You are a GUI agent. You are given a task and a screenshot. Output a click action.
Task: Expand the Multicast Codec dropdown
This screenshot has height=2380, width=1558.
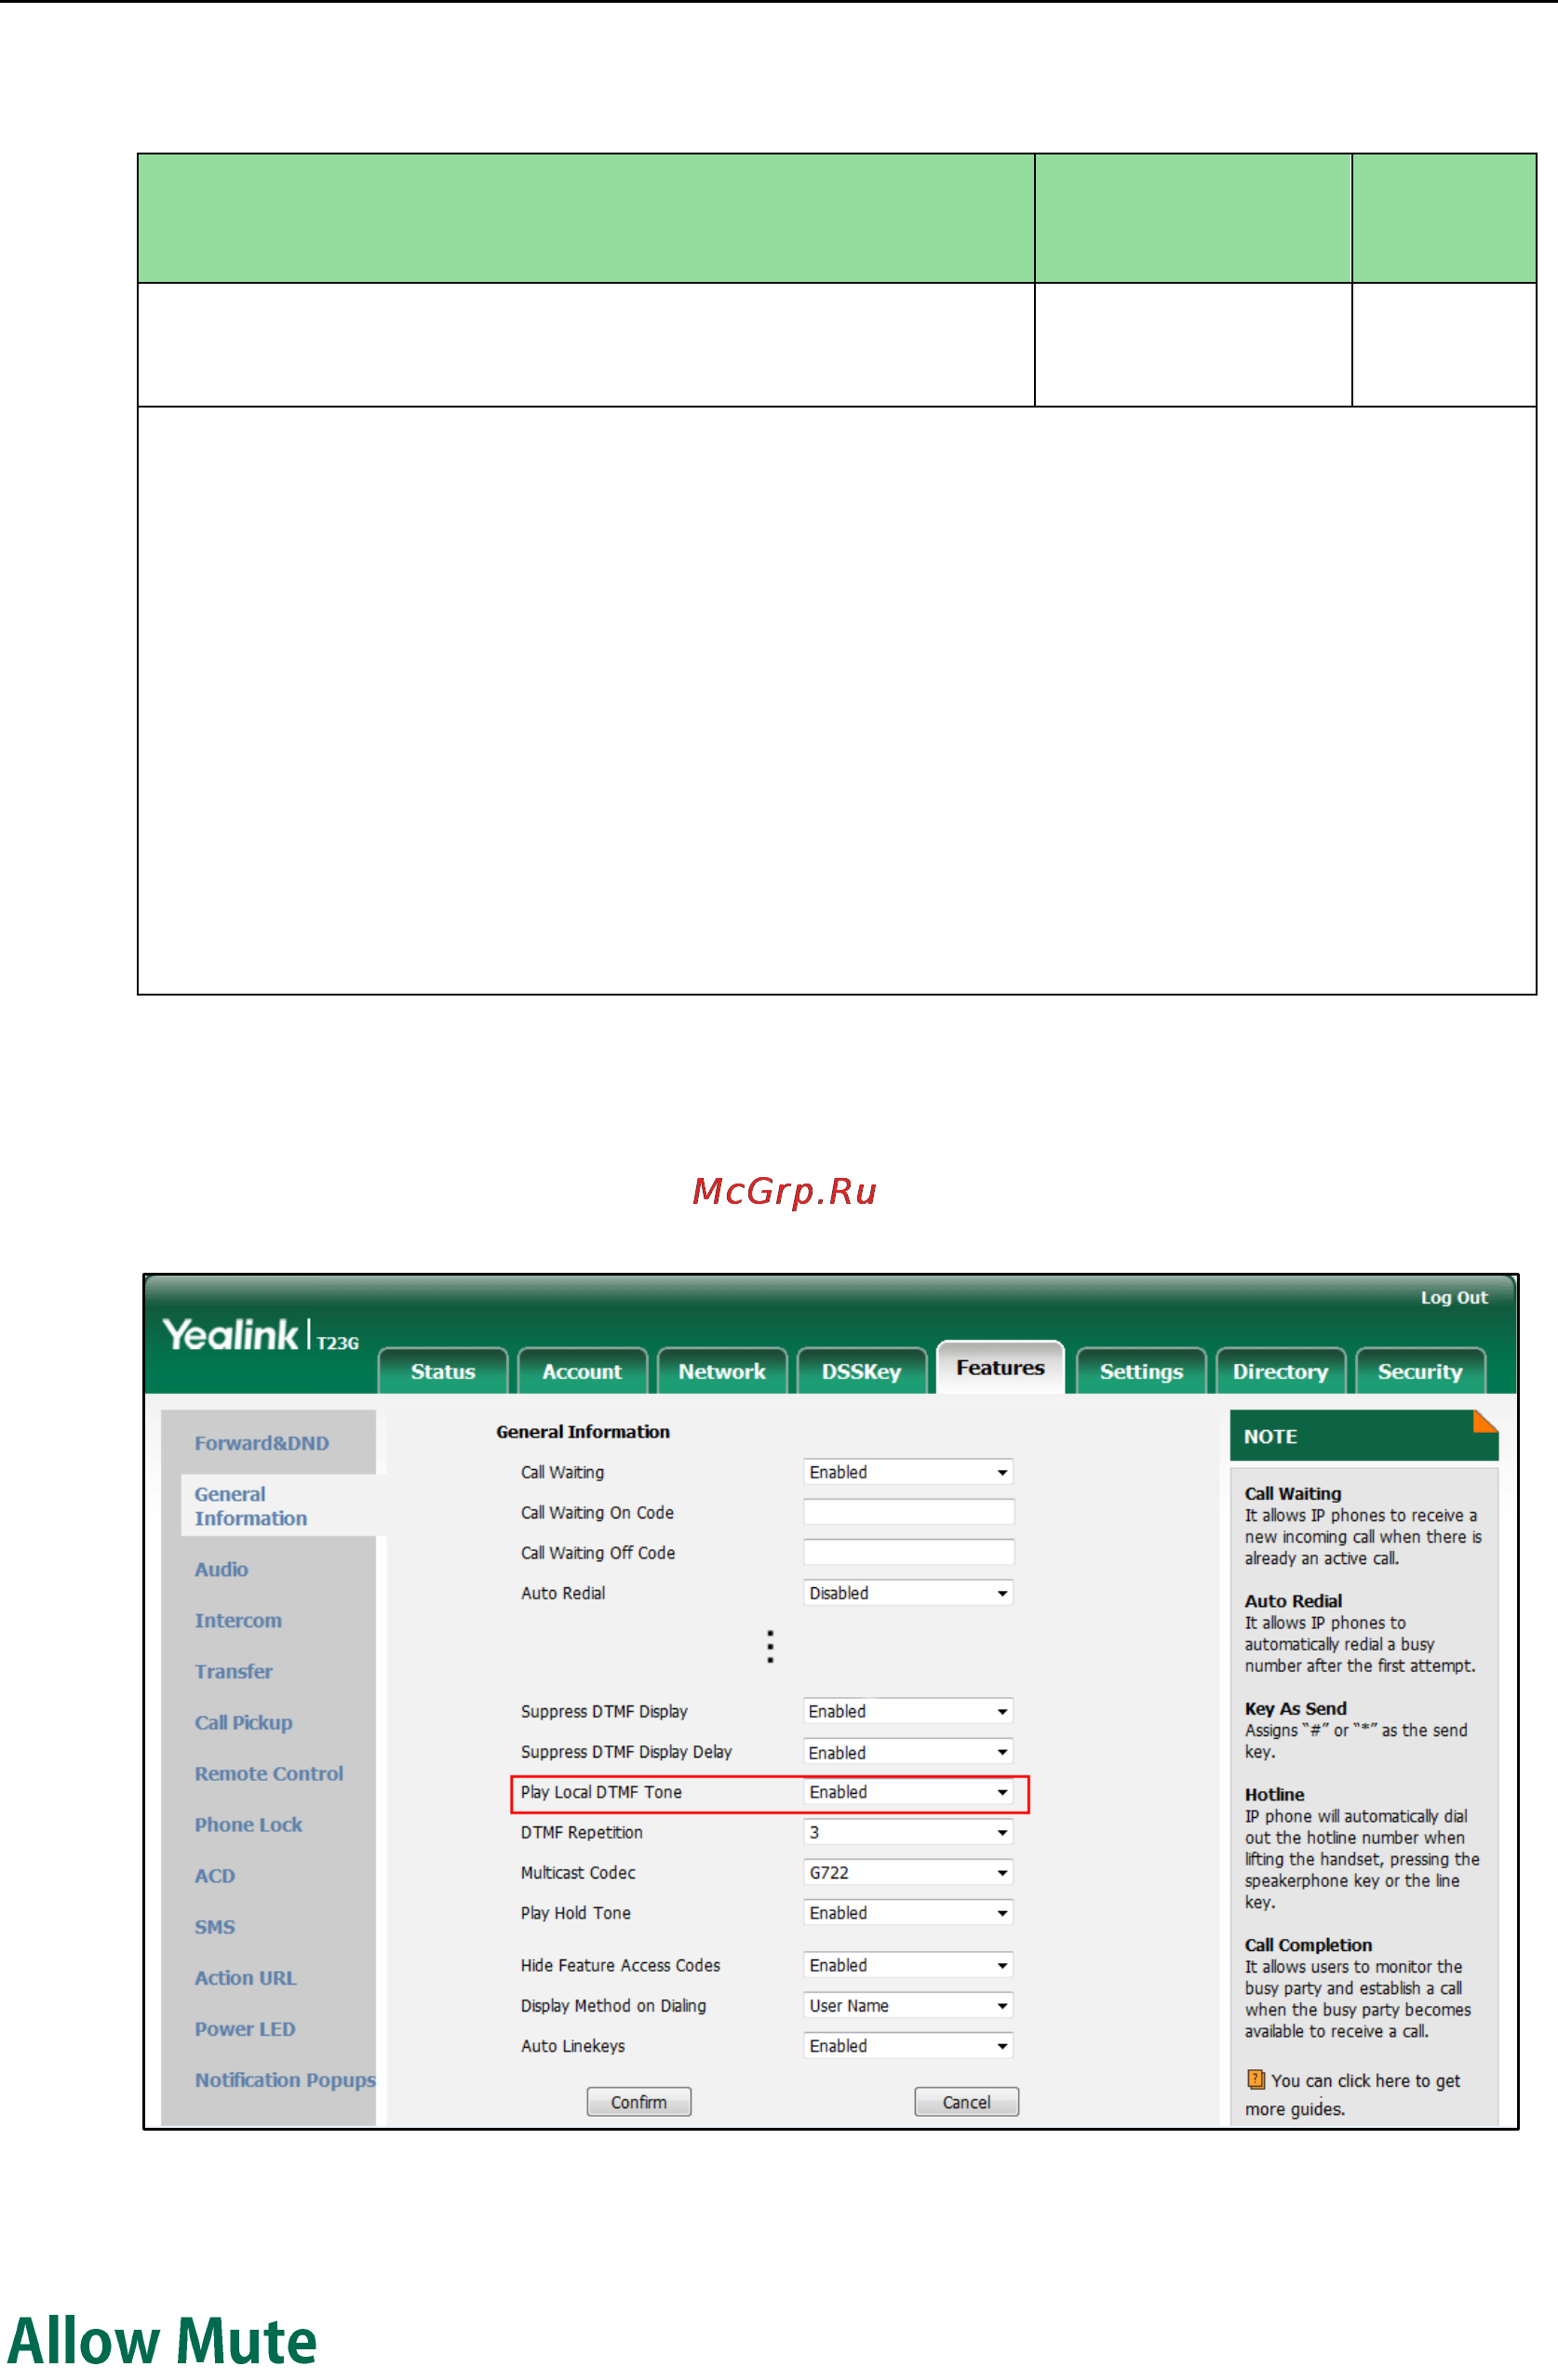[x=908, y=1872]
